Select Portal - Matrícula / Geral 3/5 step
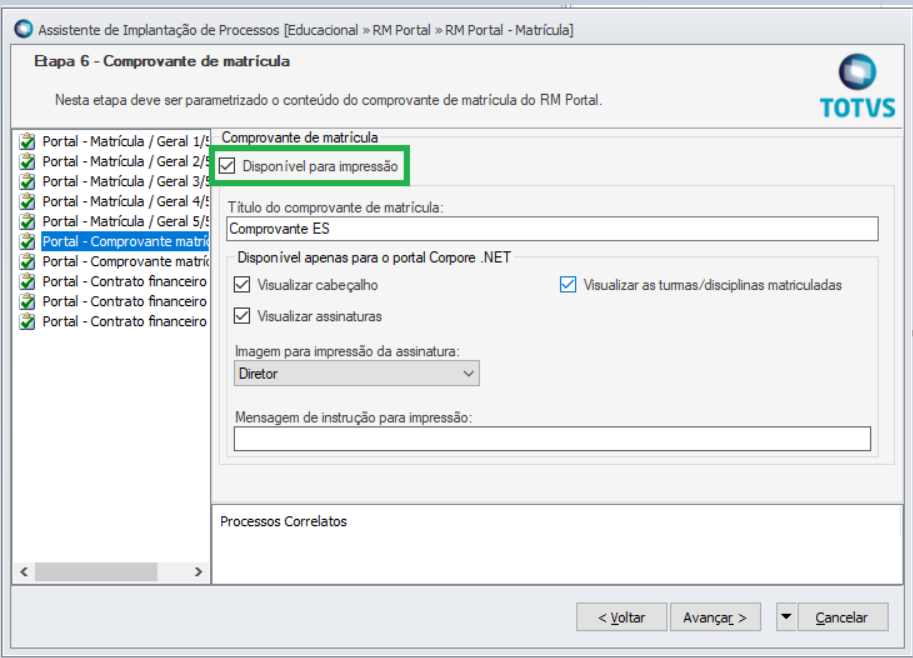This screenshot has height=658, width=913. click(125, 182)
